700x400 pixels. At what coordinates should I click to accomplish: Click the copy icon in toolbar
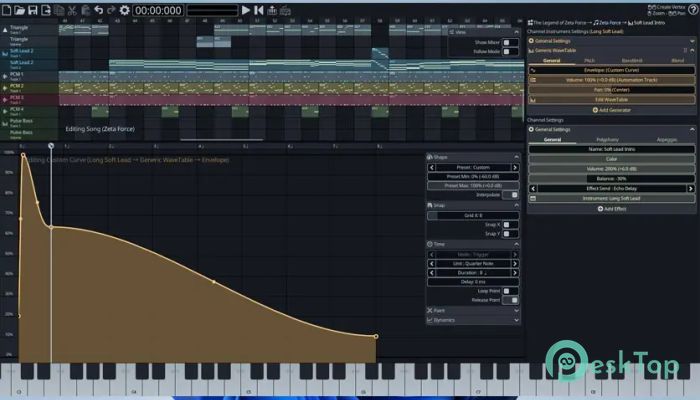tap(59, 10)
